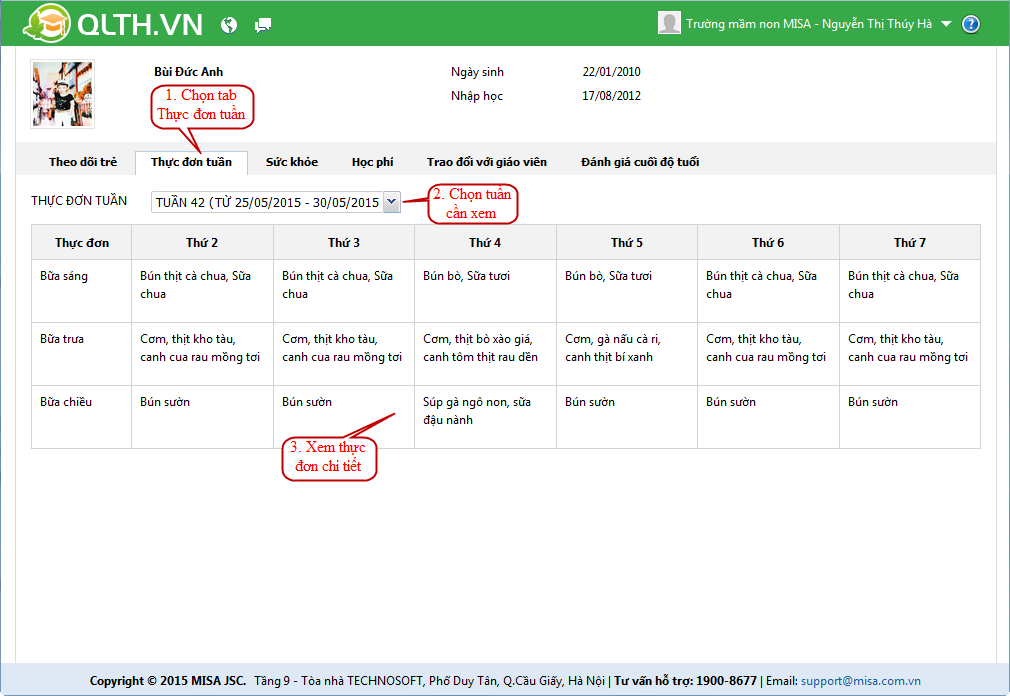Click Thứ 2 afternoon Bún sườn cell
Screen dimensions: 1010x696
(202, 417)
